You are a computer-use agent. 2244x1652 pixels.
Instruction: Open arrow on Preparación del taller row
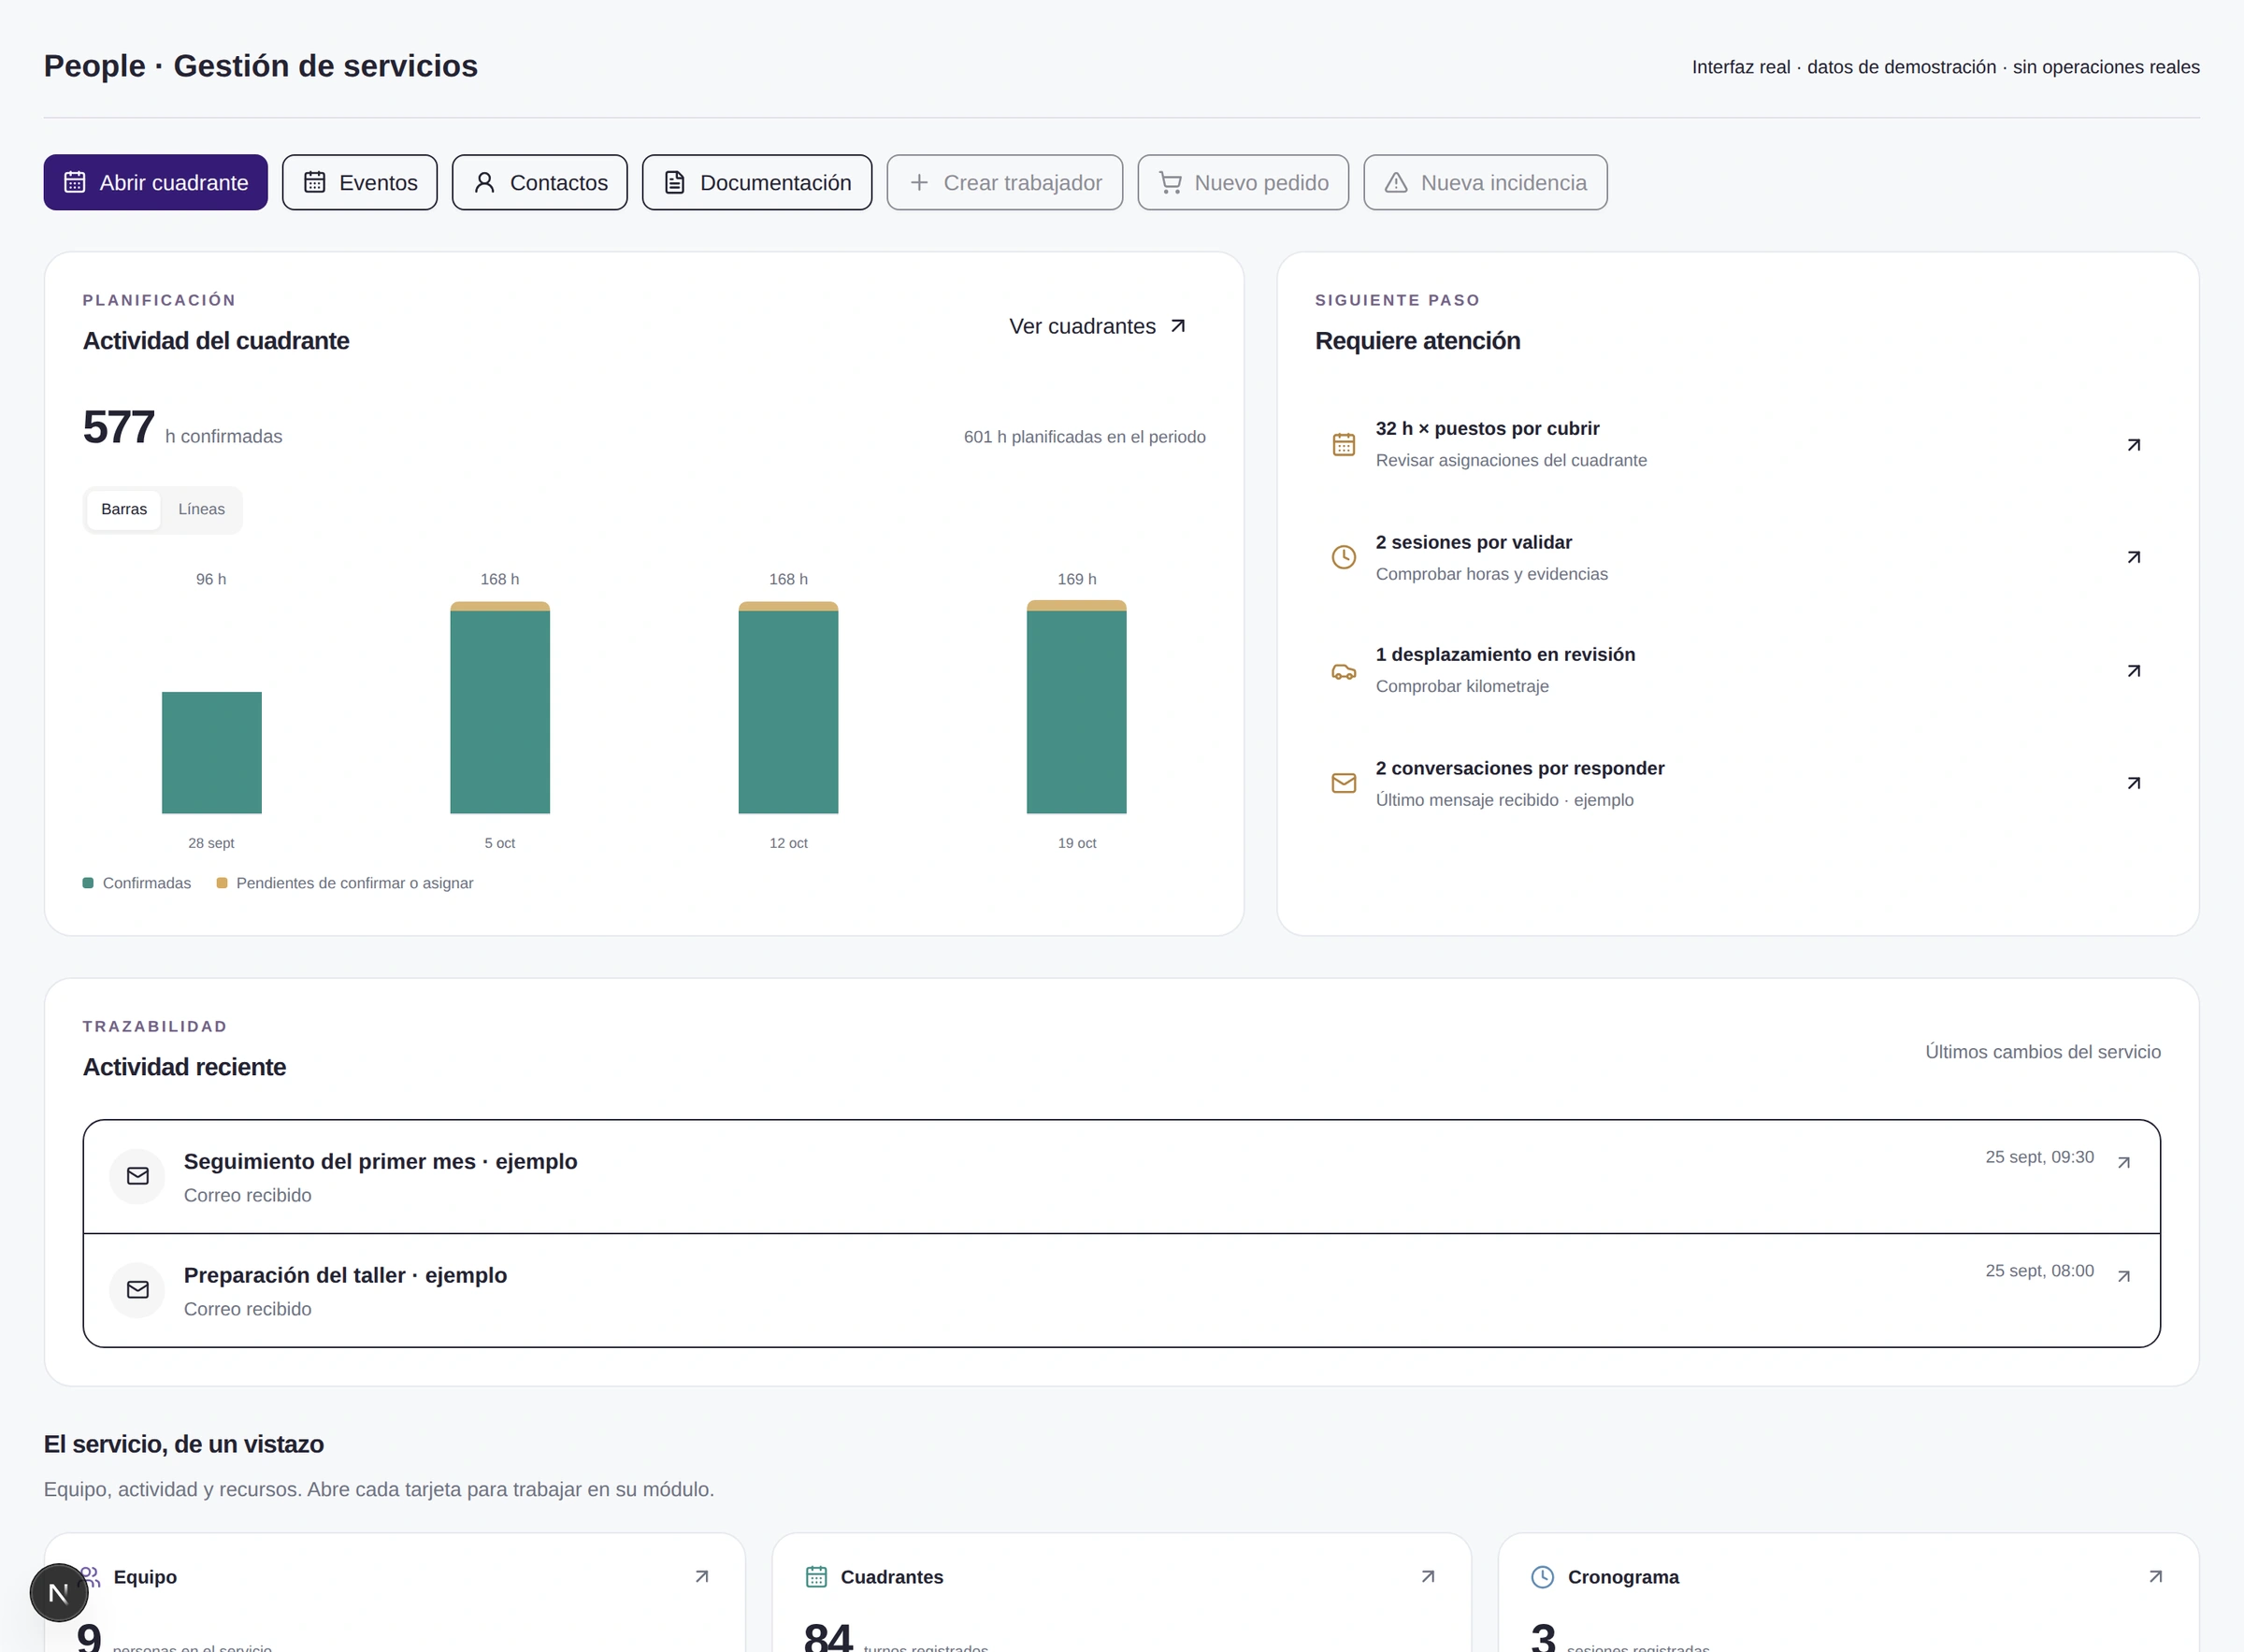pos(2124,1276)
